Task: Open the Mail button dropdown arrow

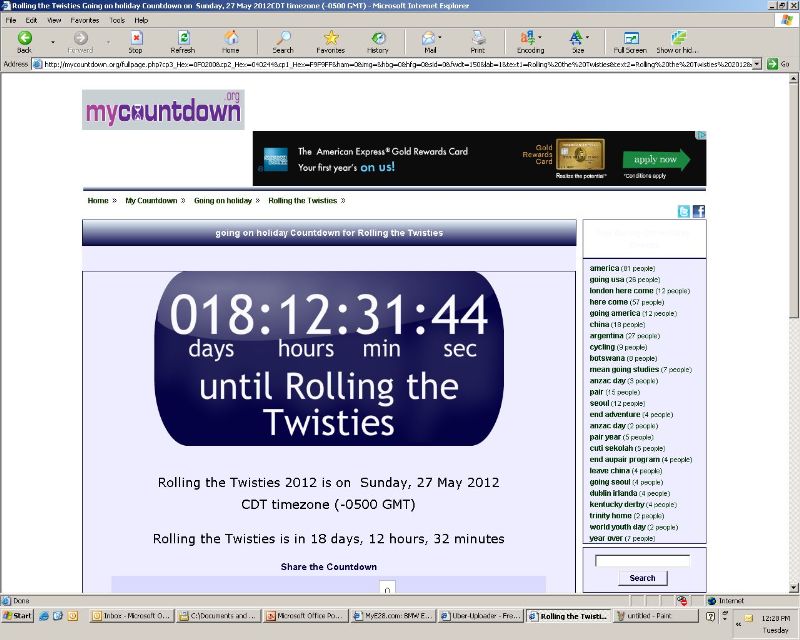Action: (x=439, y=37)
